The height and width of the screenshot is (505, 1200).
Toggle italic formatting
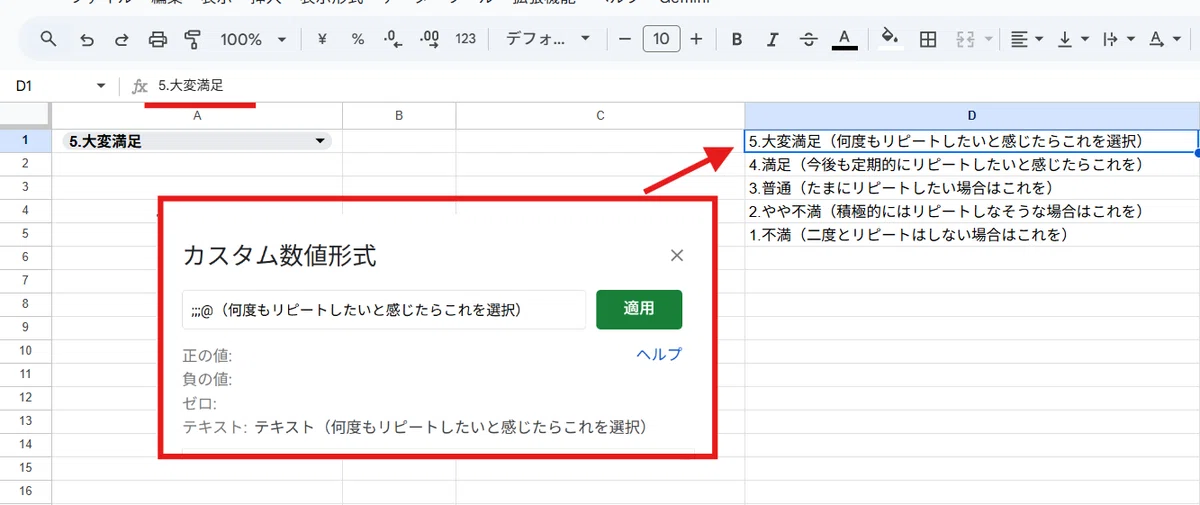click(772, 40)
